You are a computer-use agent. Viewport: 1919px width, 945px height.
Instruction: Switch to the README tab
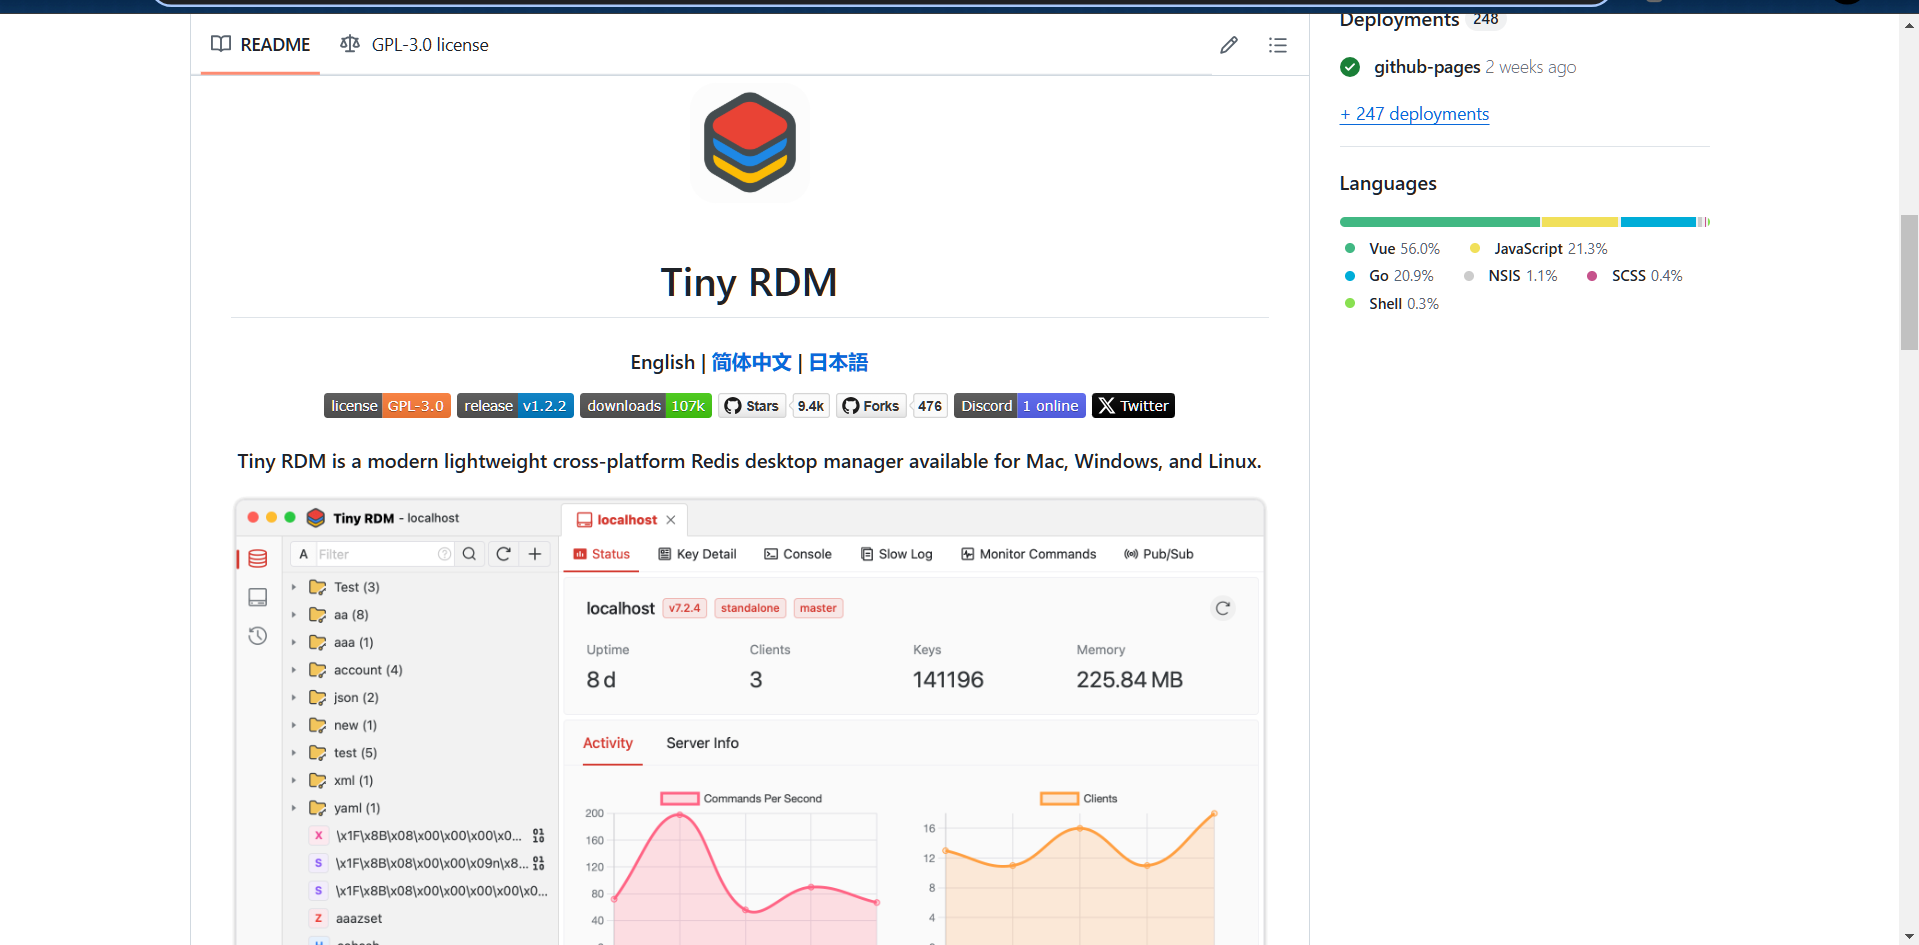point(260,45)
